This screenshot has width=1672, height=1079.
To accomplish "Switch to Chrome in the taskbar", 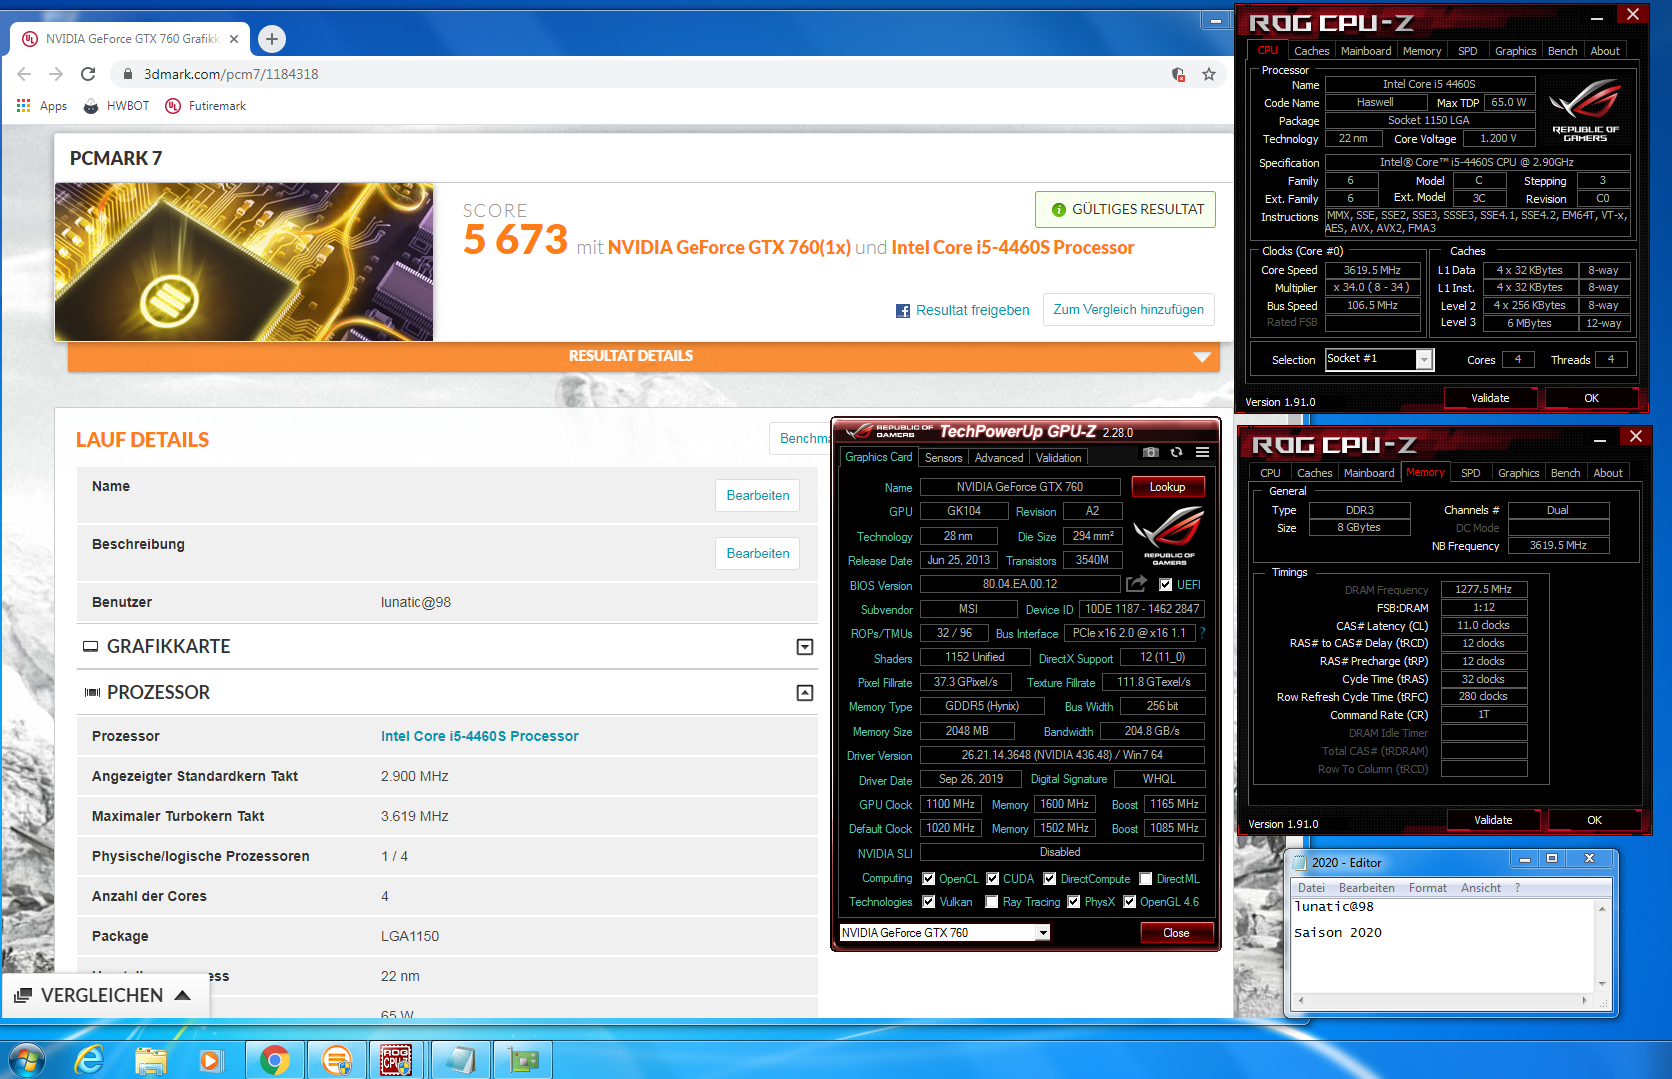I will (x=274, y=1060).
